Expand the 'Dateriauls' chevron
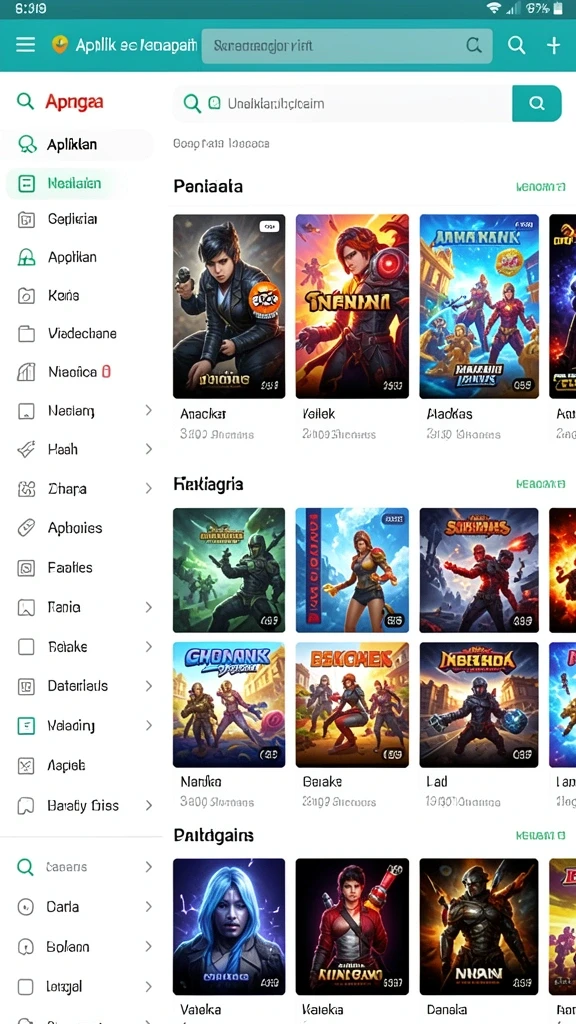This screenshot has height=1024, width=576. pos(148,686)
